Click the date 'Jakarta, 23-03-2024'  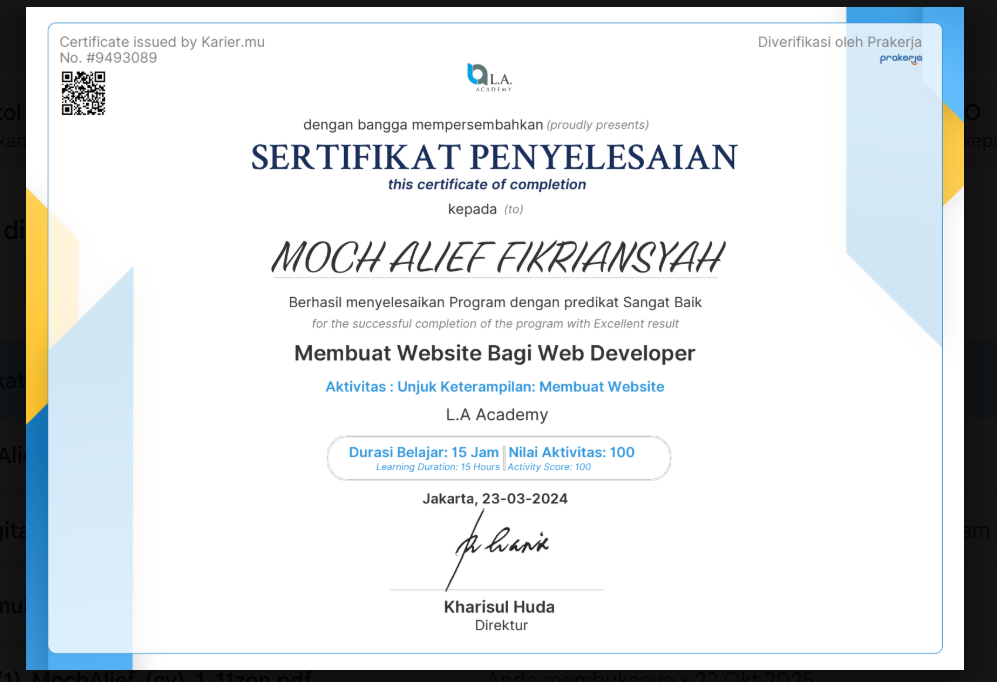point(495,498)
